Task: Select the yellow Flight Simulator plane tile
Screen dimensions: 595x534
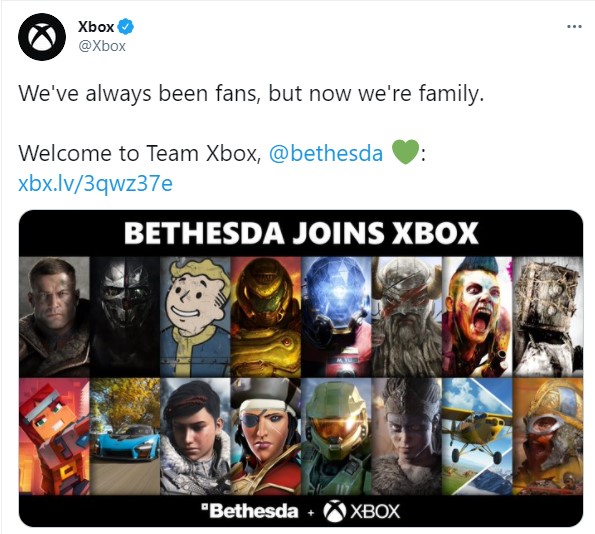Action: 477,436
